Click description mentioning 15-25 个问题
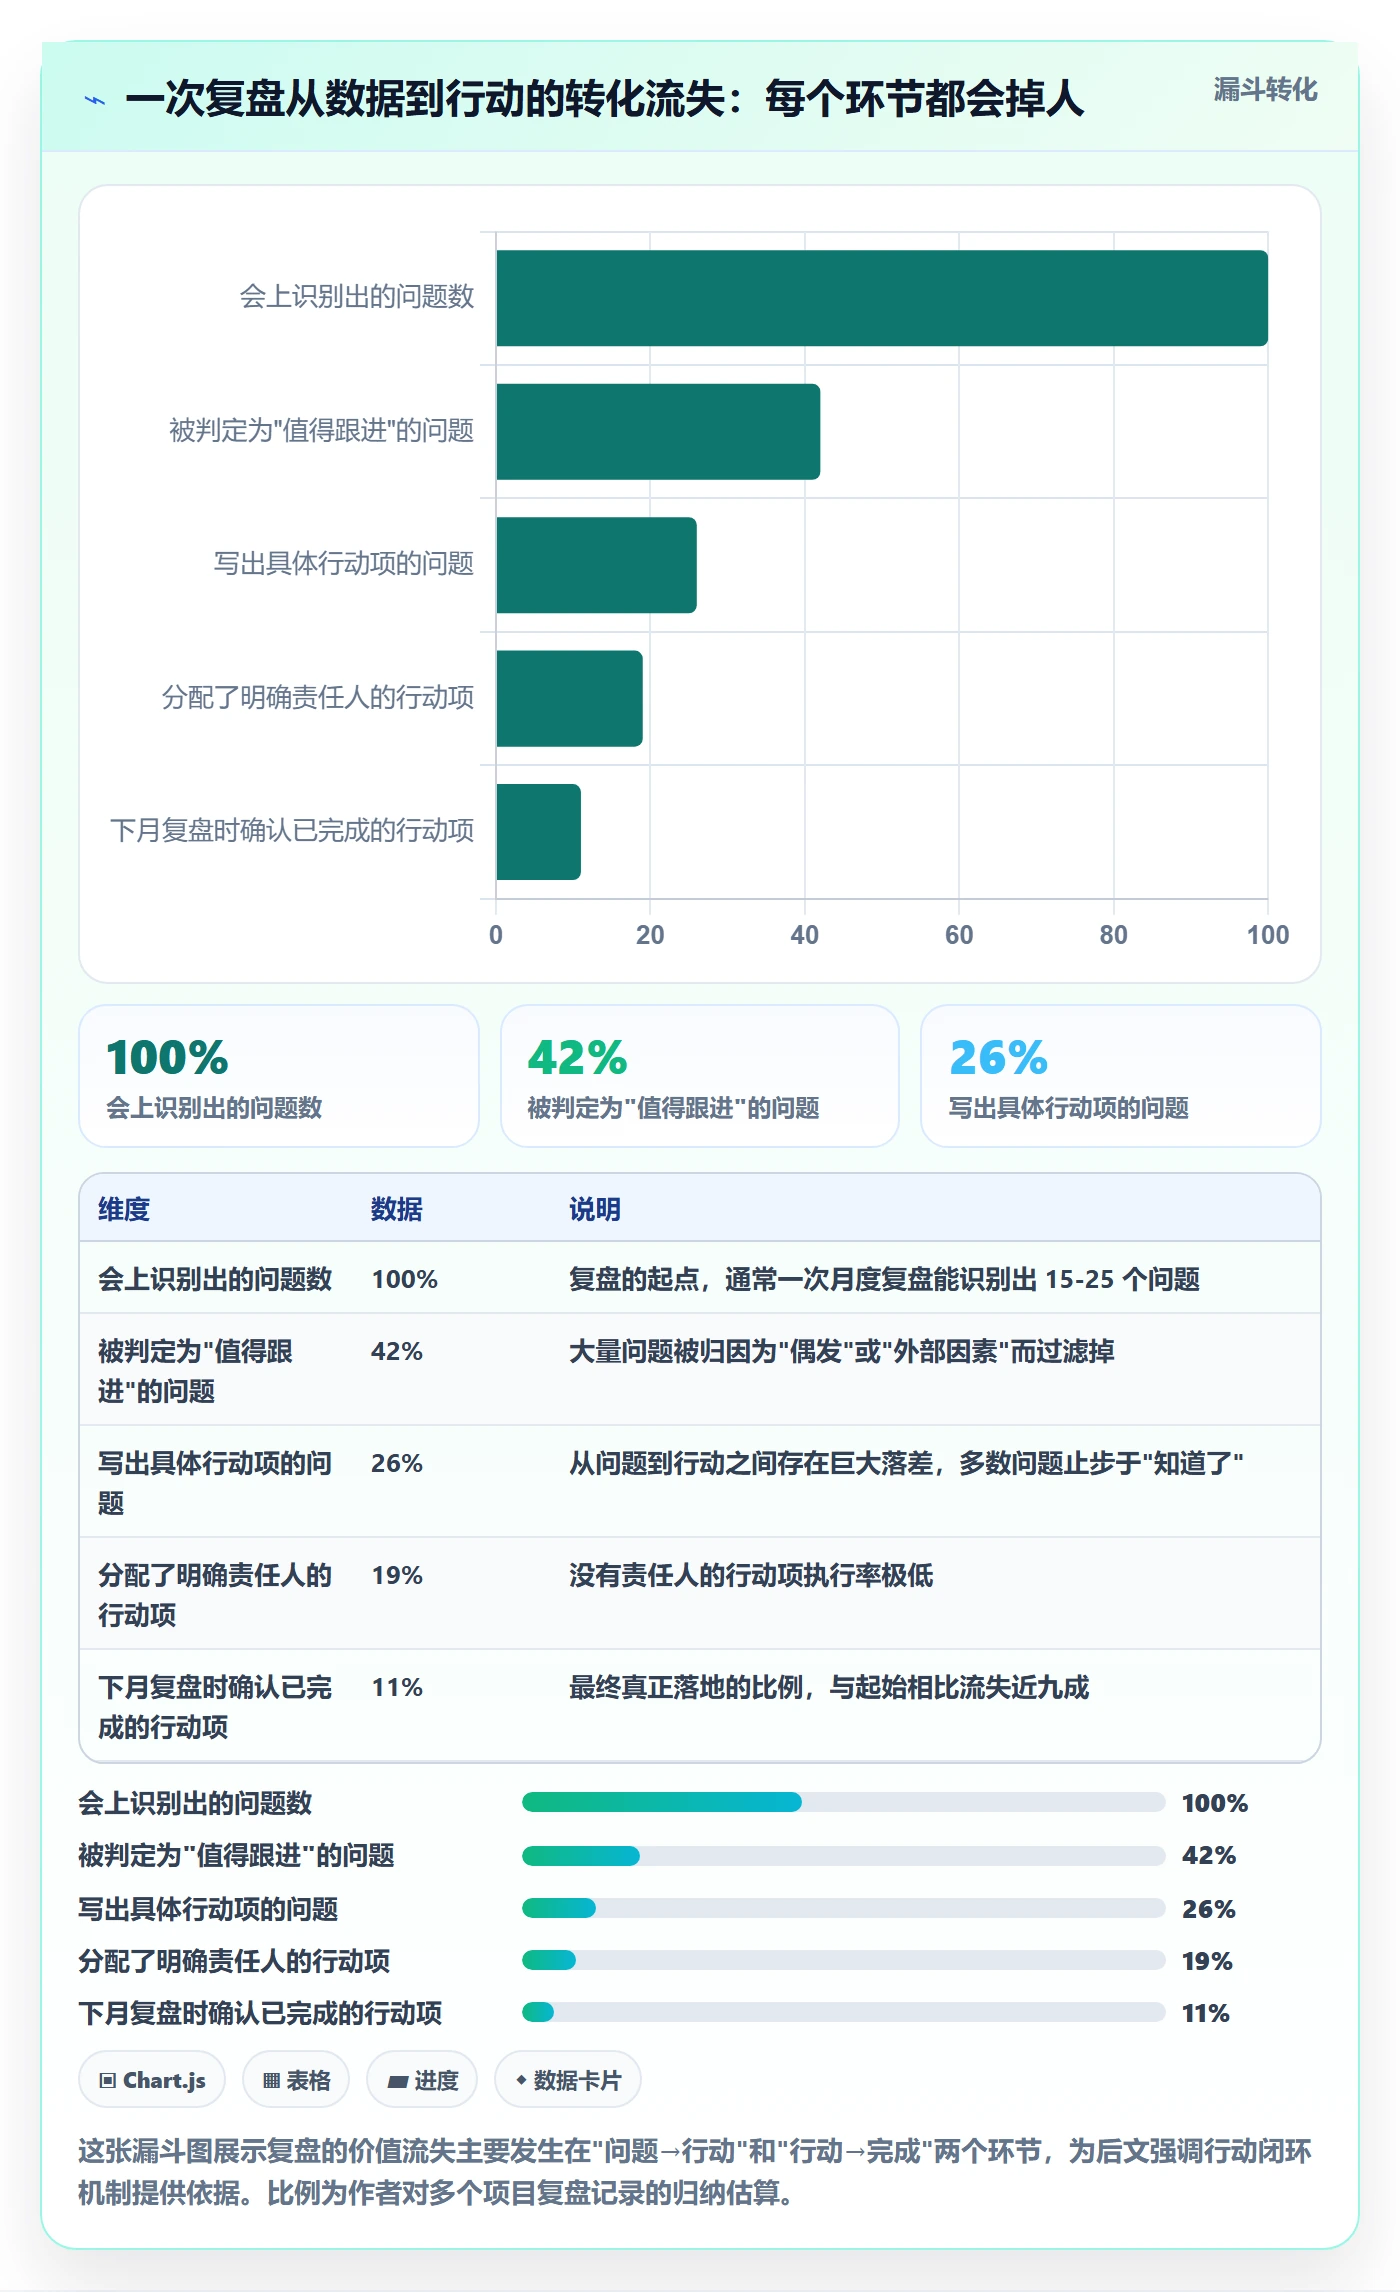Image resolution: width=1400 pixels, height=2292 pixels. [x=884, y=1279]
